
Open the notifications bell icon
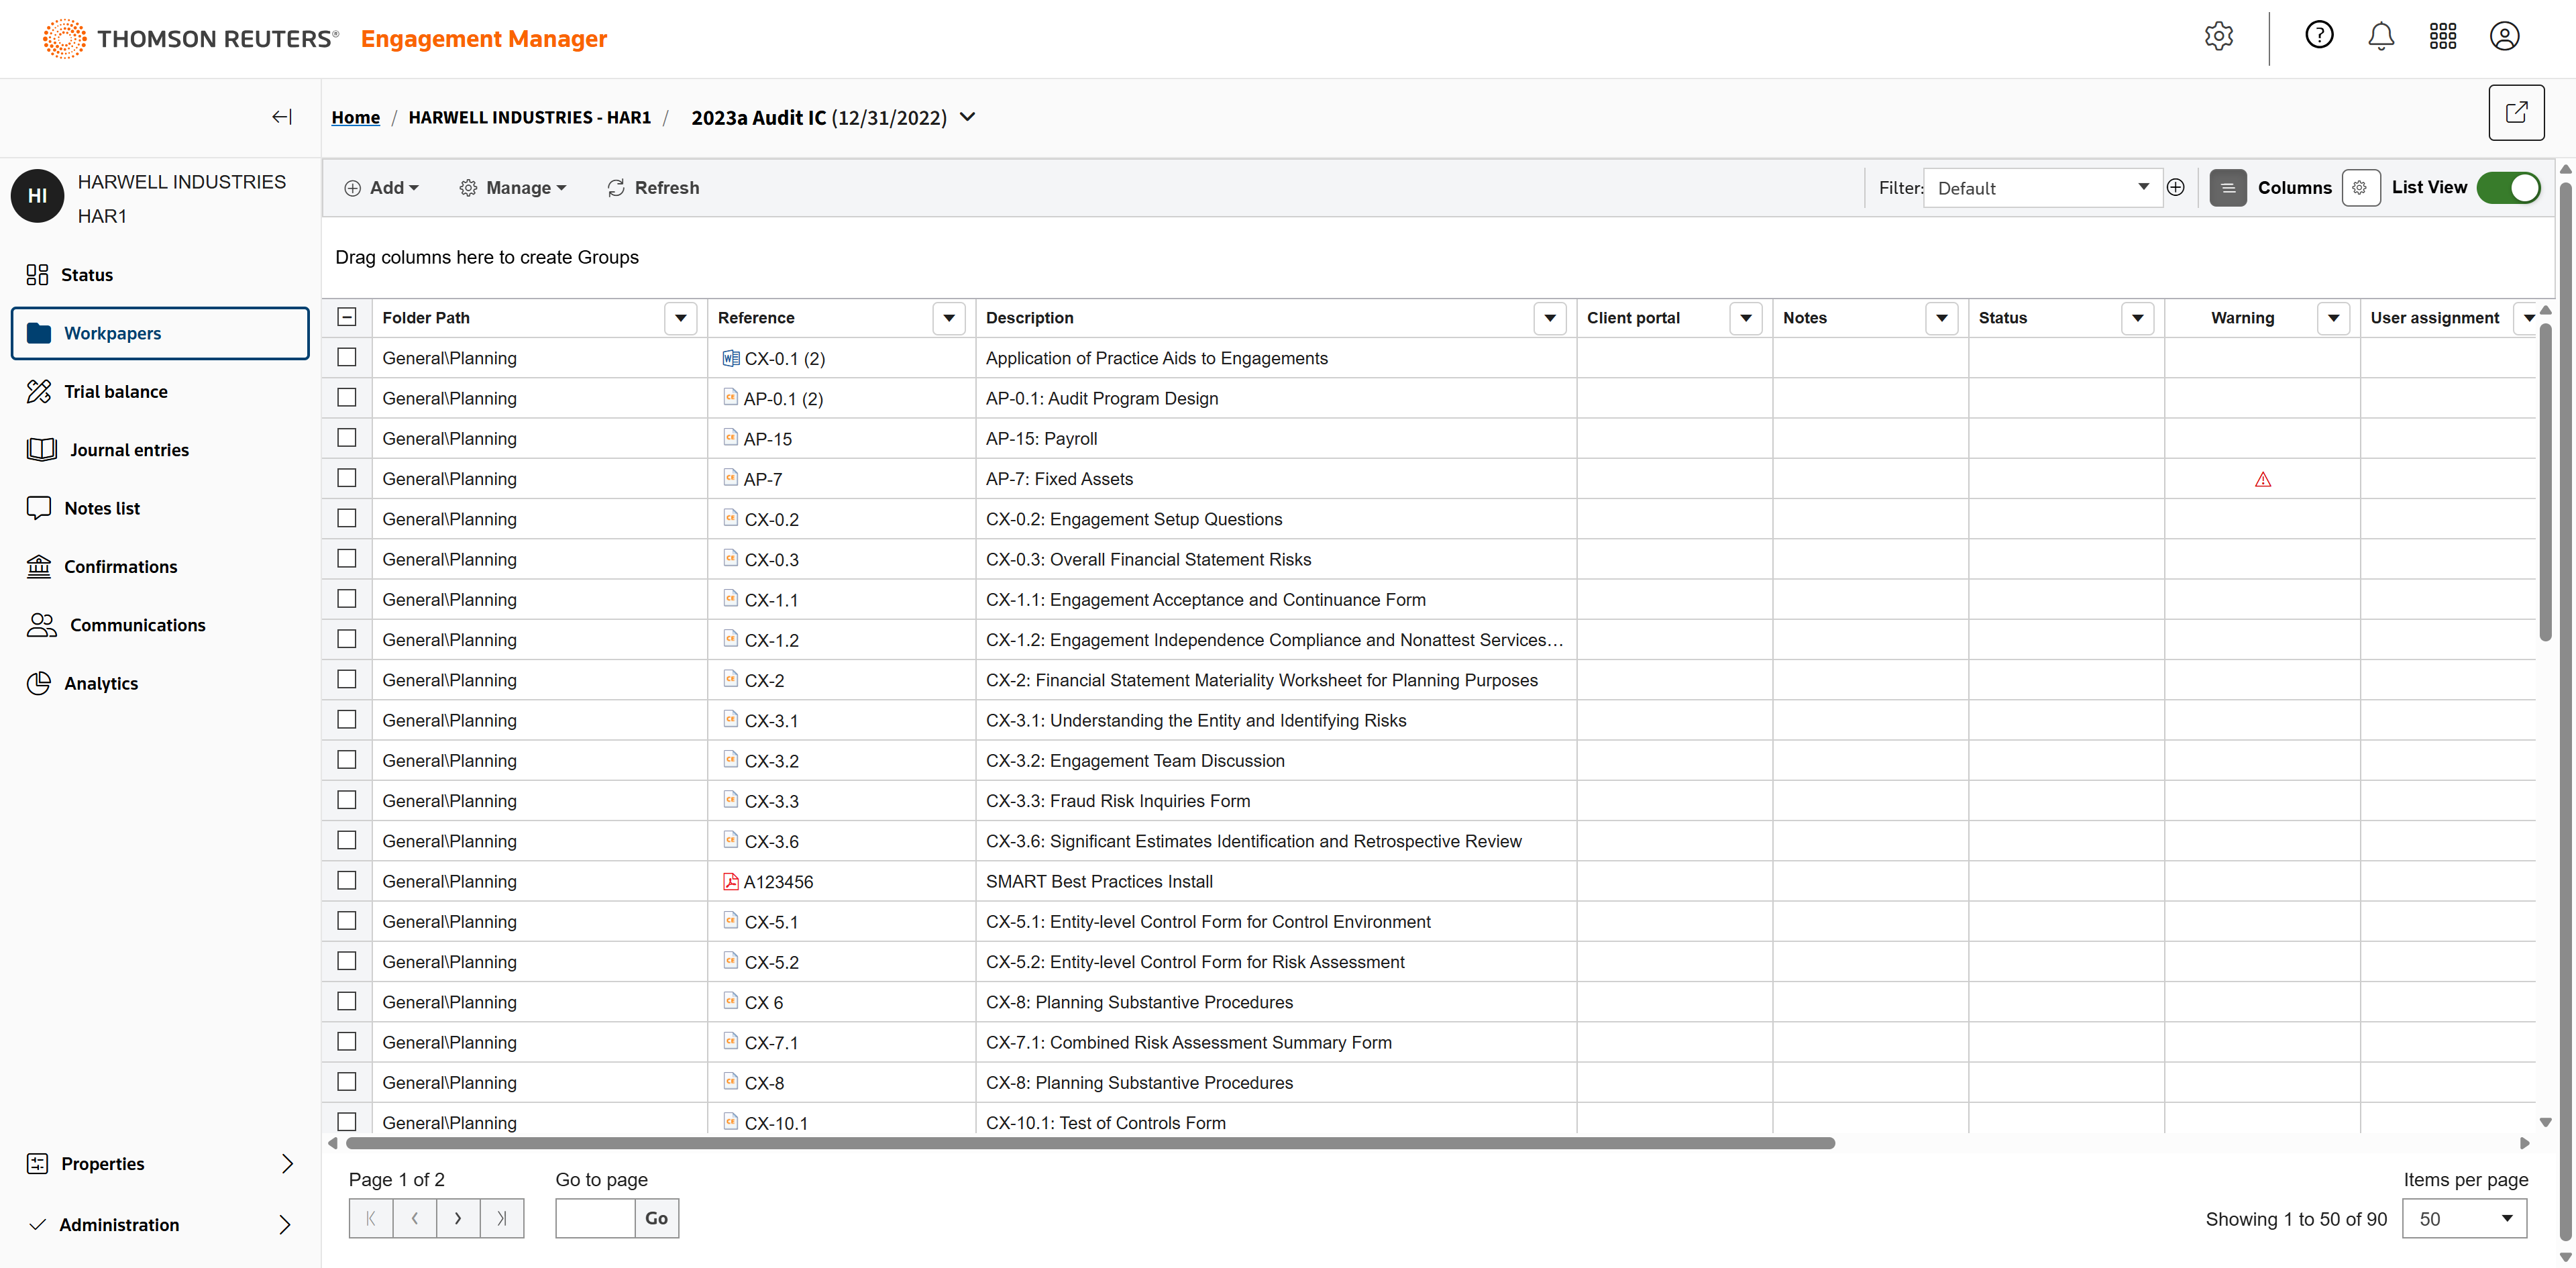tap(2381, 37)
